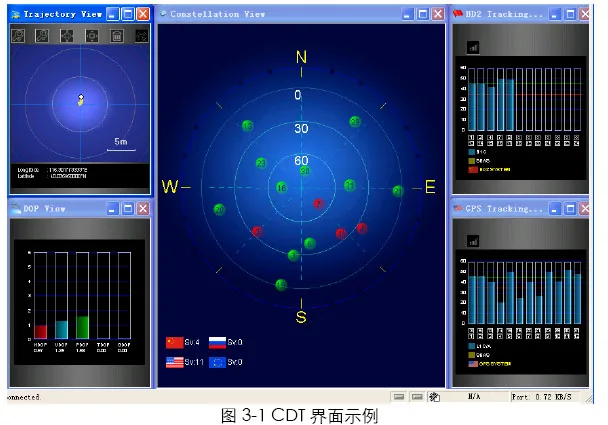Viewport: 608px width, 425px height.
Task: Click the green PDOP bar in DOP View
Action: pyautogui.click(x=82, y=327)
